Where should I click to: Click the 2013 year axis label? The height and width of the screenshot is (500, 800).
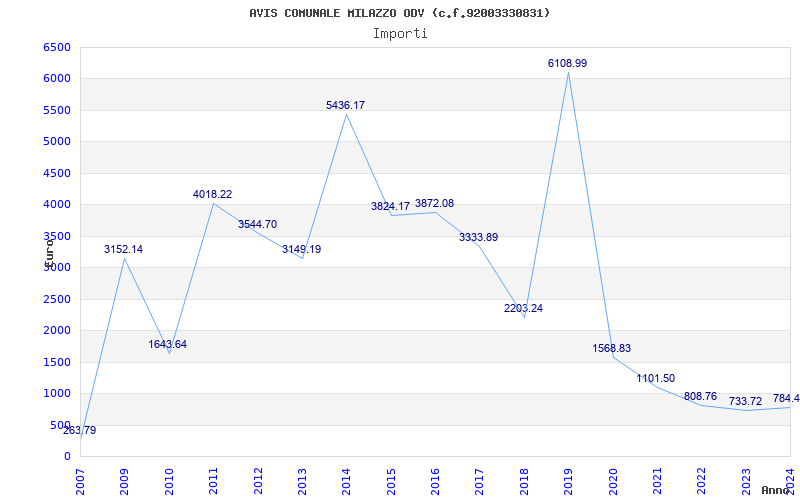tap(303, 481)
